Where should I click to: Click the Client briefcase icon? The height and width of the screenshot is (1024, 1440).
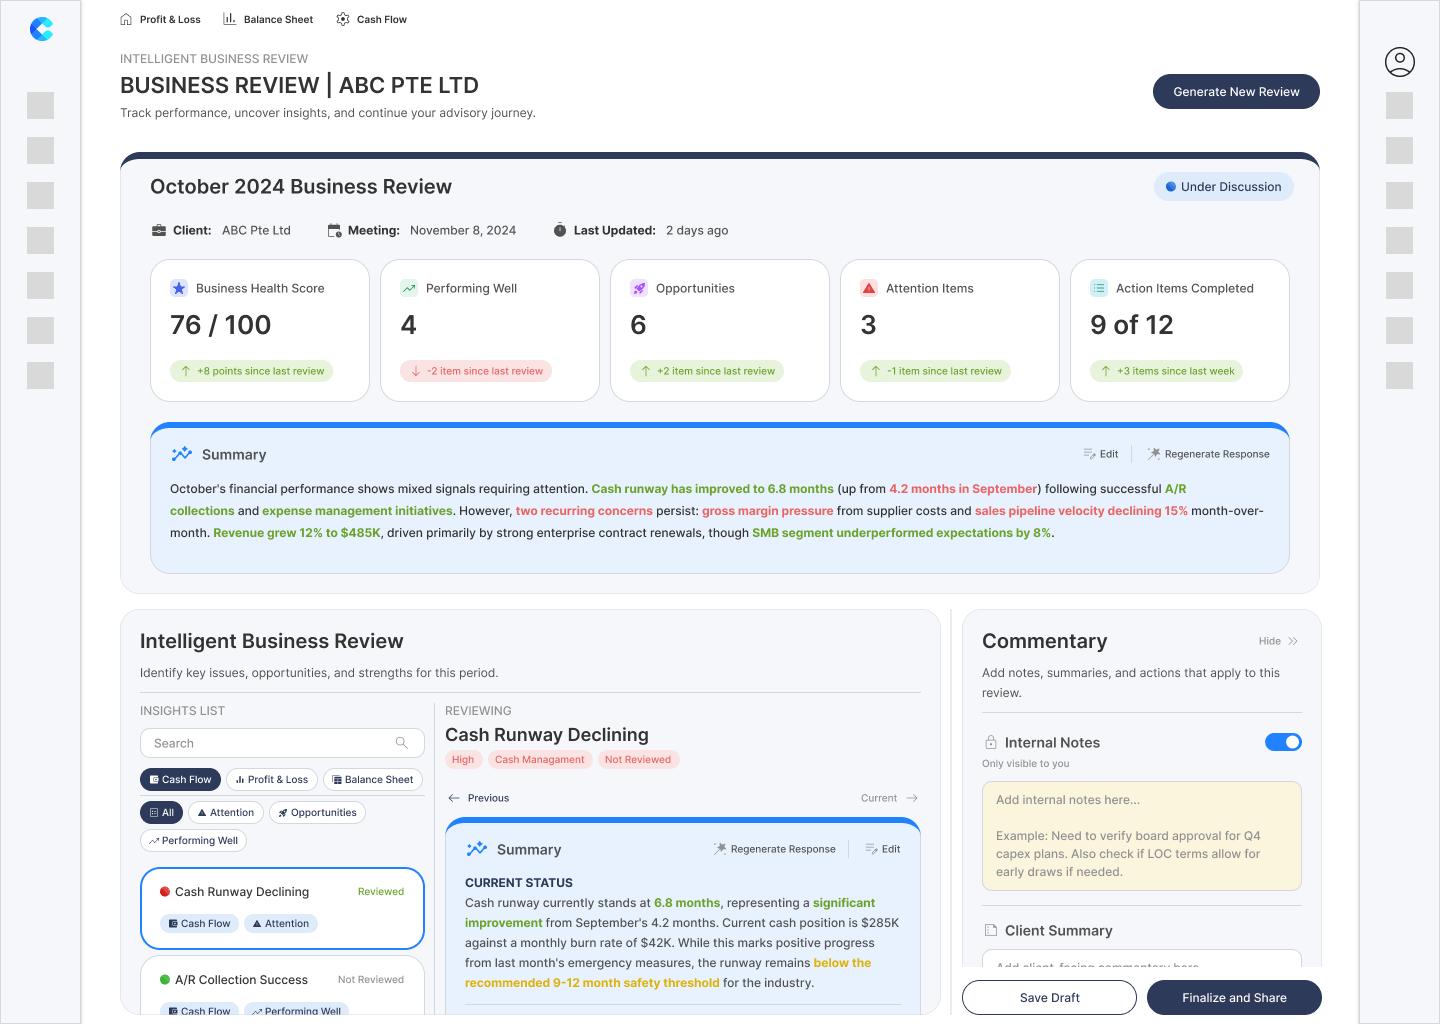(x=159, y=230)
